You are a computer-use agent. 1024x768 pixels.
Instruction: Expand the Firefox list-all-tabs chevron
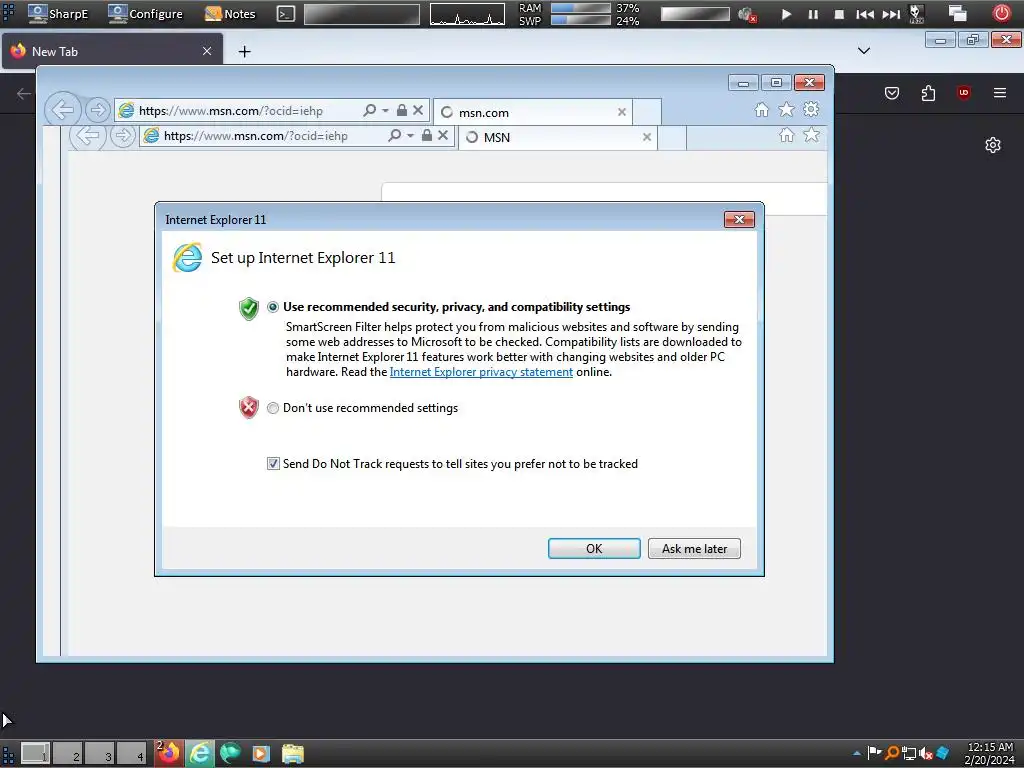(864, 51)
